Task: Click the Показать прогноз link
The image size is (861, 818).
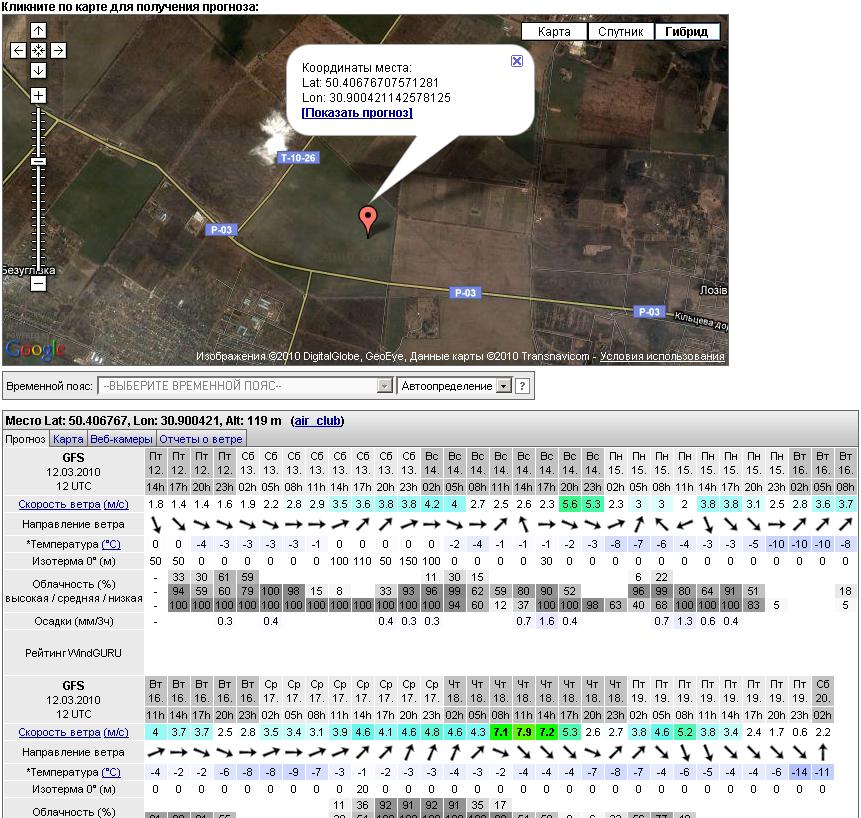Action: (x=357, y=113)
